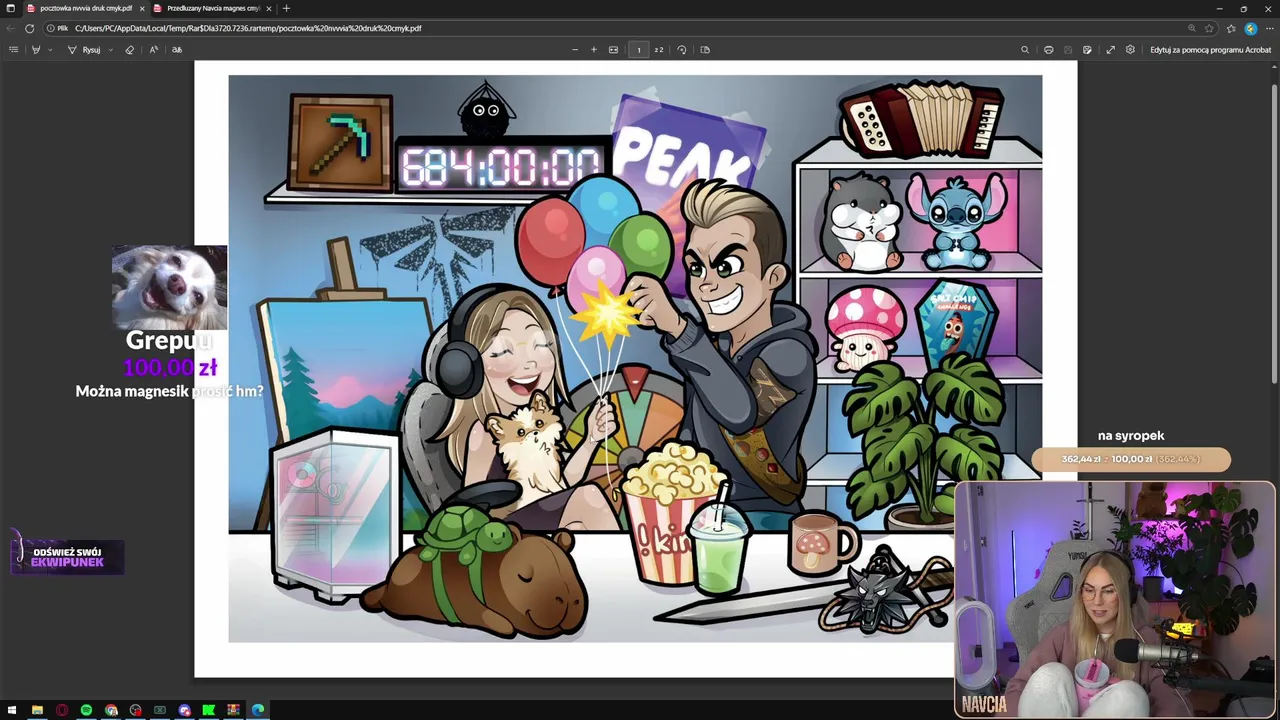This screenshot has height=720, width=1280.
Task: Open Kick app from taskbar
Action: (x=209, y=710)
